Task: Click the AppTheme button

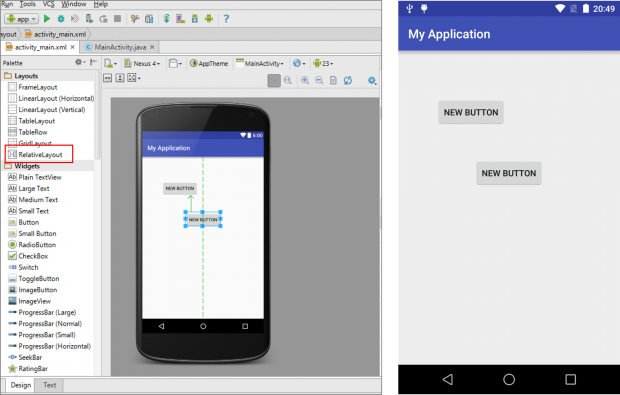Action: coord(209,63)
